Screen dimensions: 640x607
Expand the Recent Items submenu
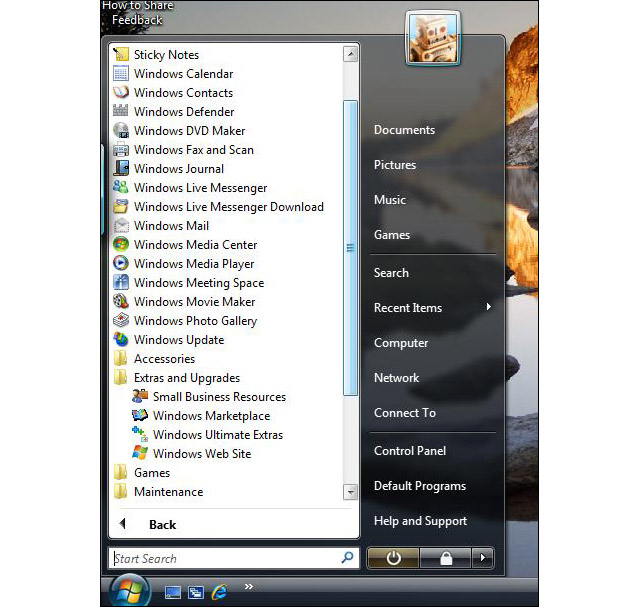(x=433, y=307)
